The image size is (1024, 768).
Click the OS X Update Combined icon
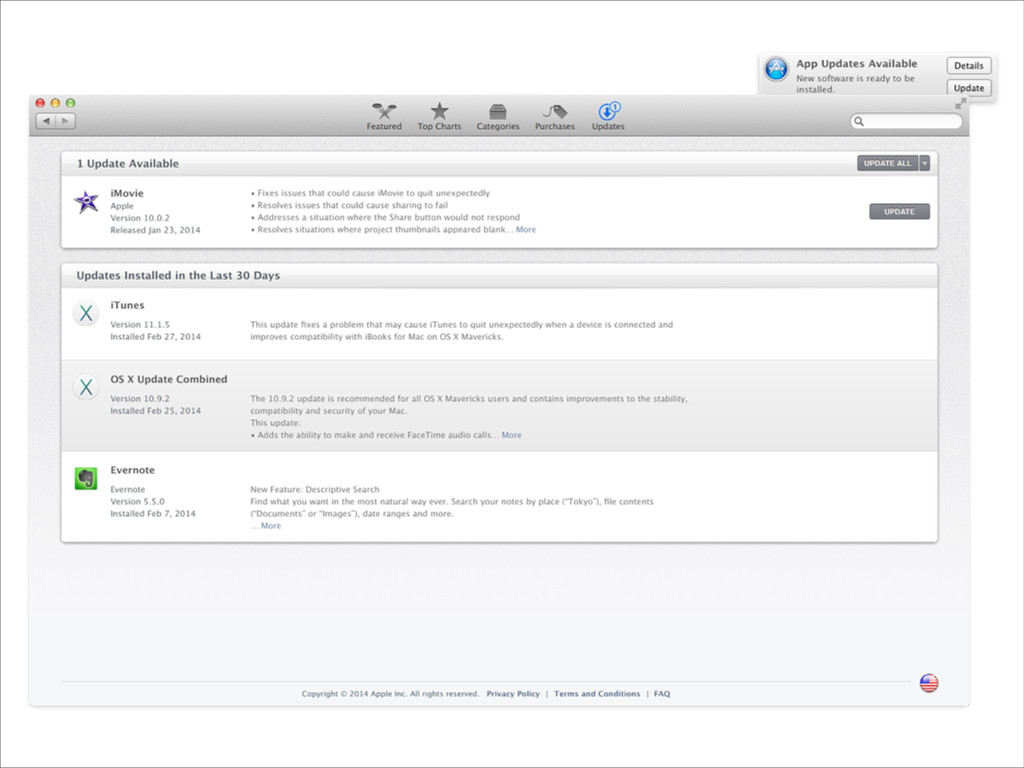coord(86,387)
